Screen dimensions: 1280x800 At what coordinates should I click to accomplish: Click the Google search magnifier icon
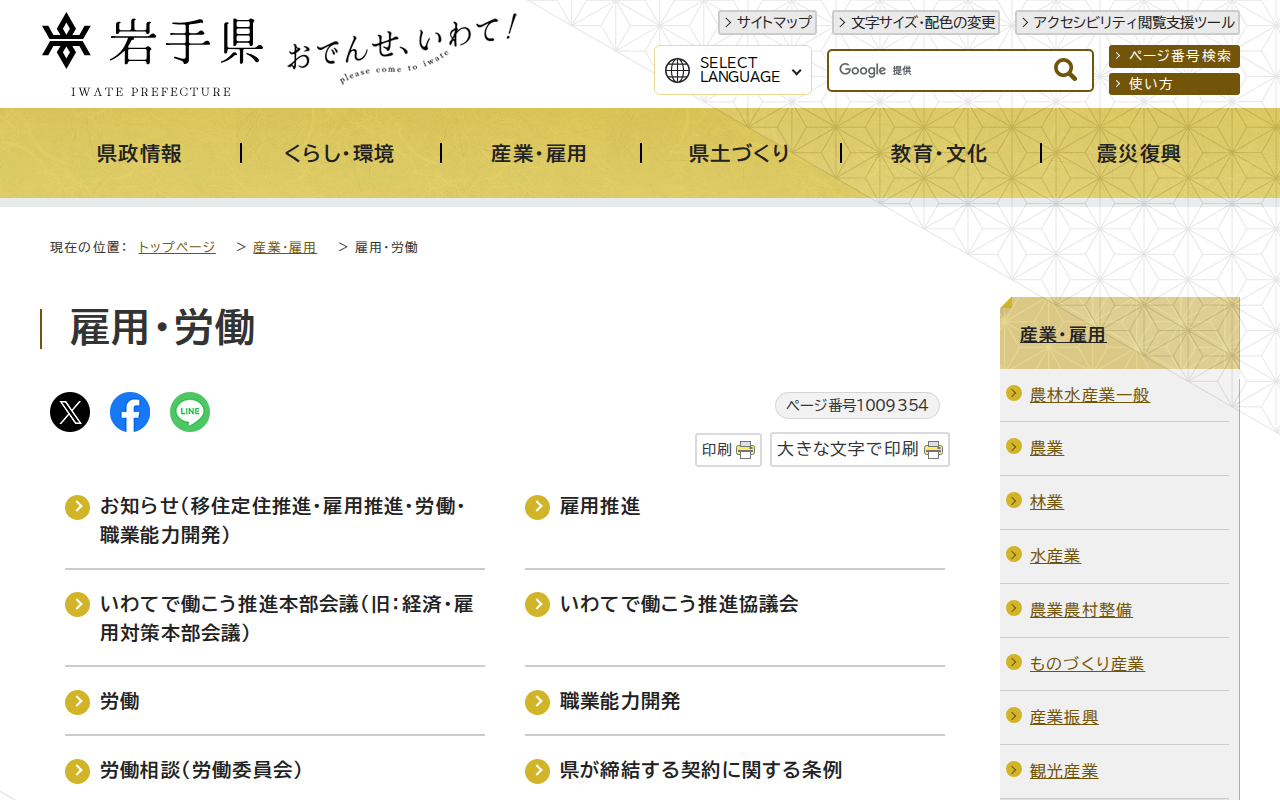pos(1063,70)
